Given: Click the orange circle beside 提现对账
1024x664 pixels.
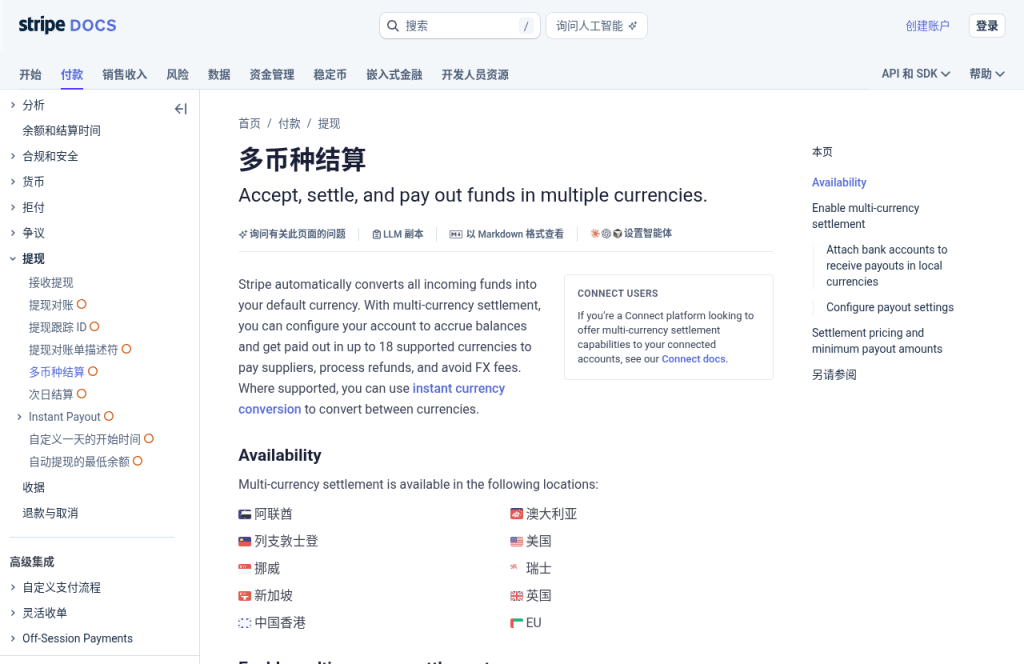Looking at the screenshot, I should point(82,304).
